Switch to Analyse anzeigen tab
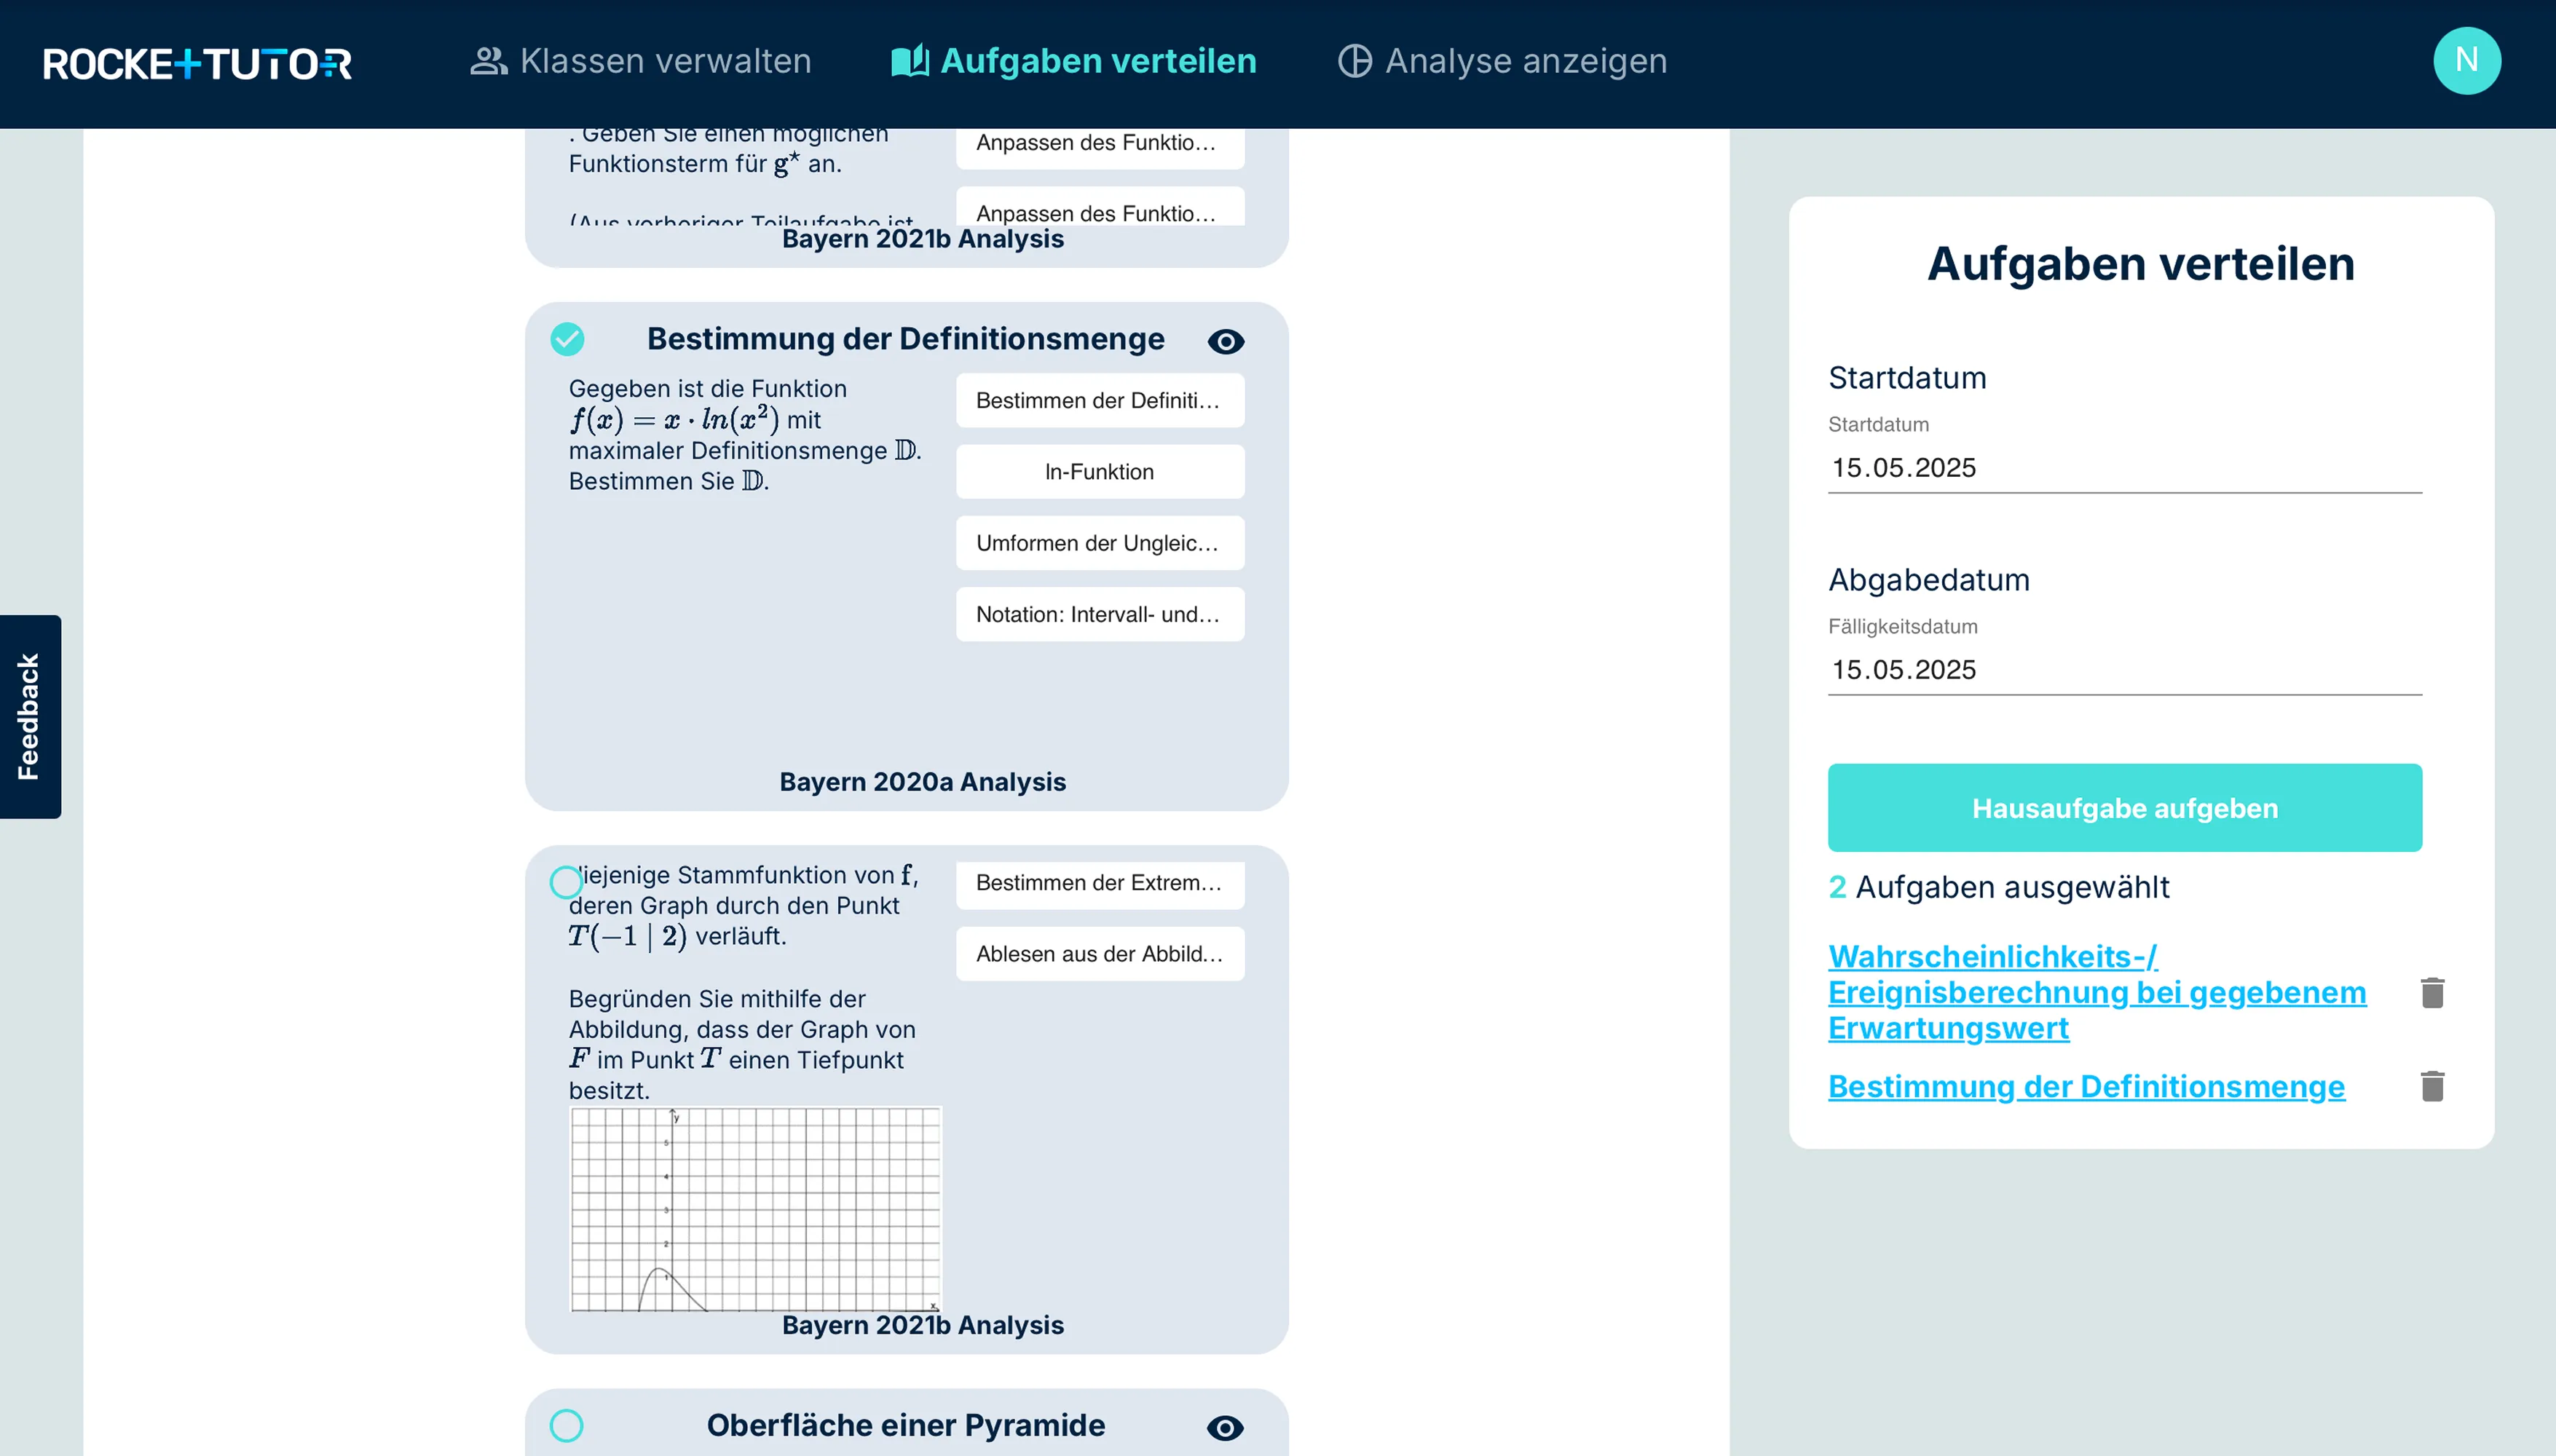Viewport: 2556px width, 1456px height. click(1502, 61)
